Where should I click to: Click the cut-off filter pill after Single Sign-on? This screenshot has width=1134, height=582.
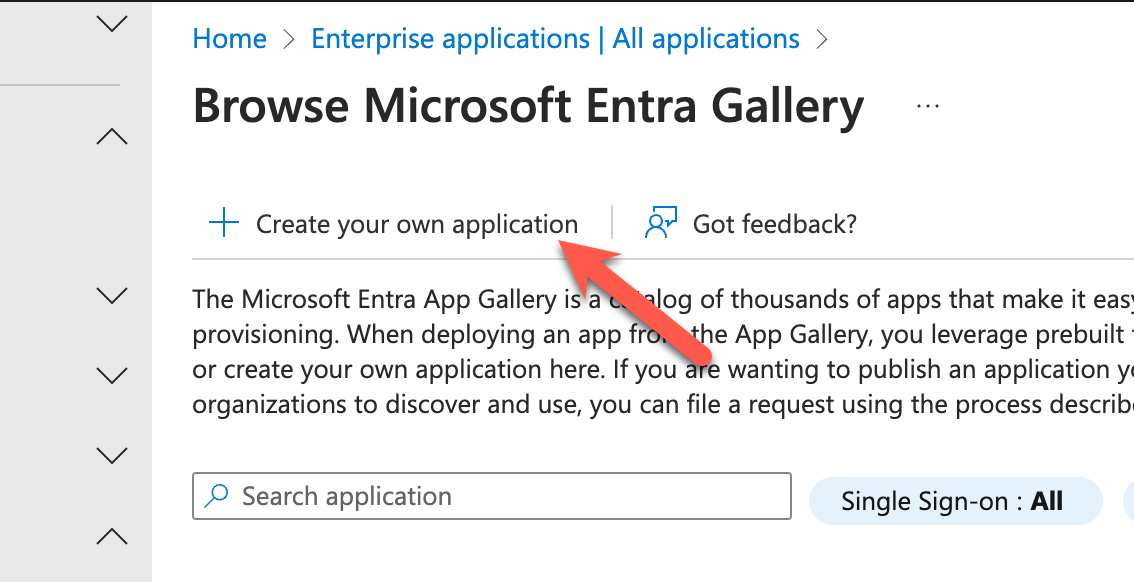(x=1125, y=501)
